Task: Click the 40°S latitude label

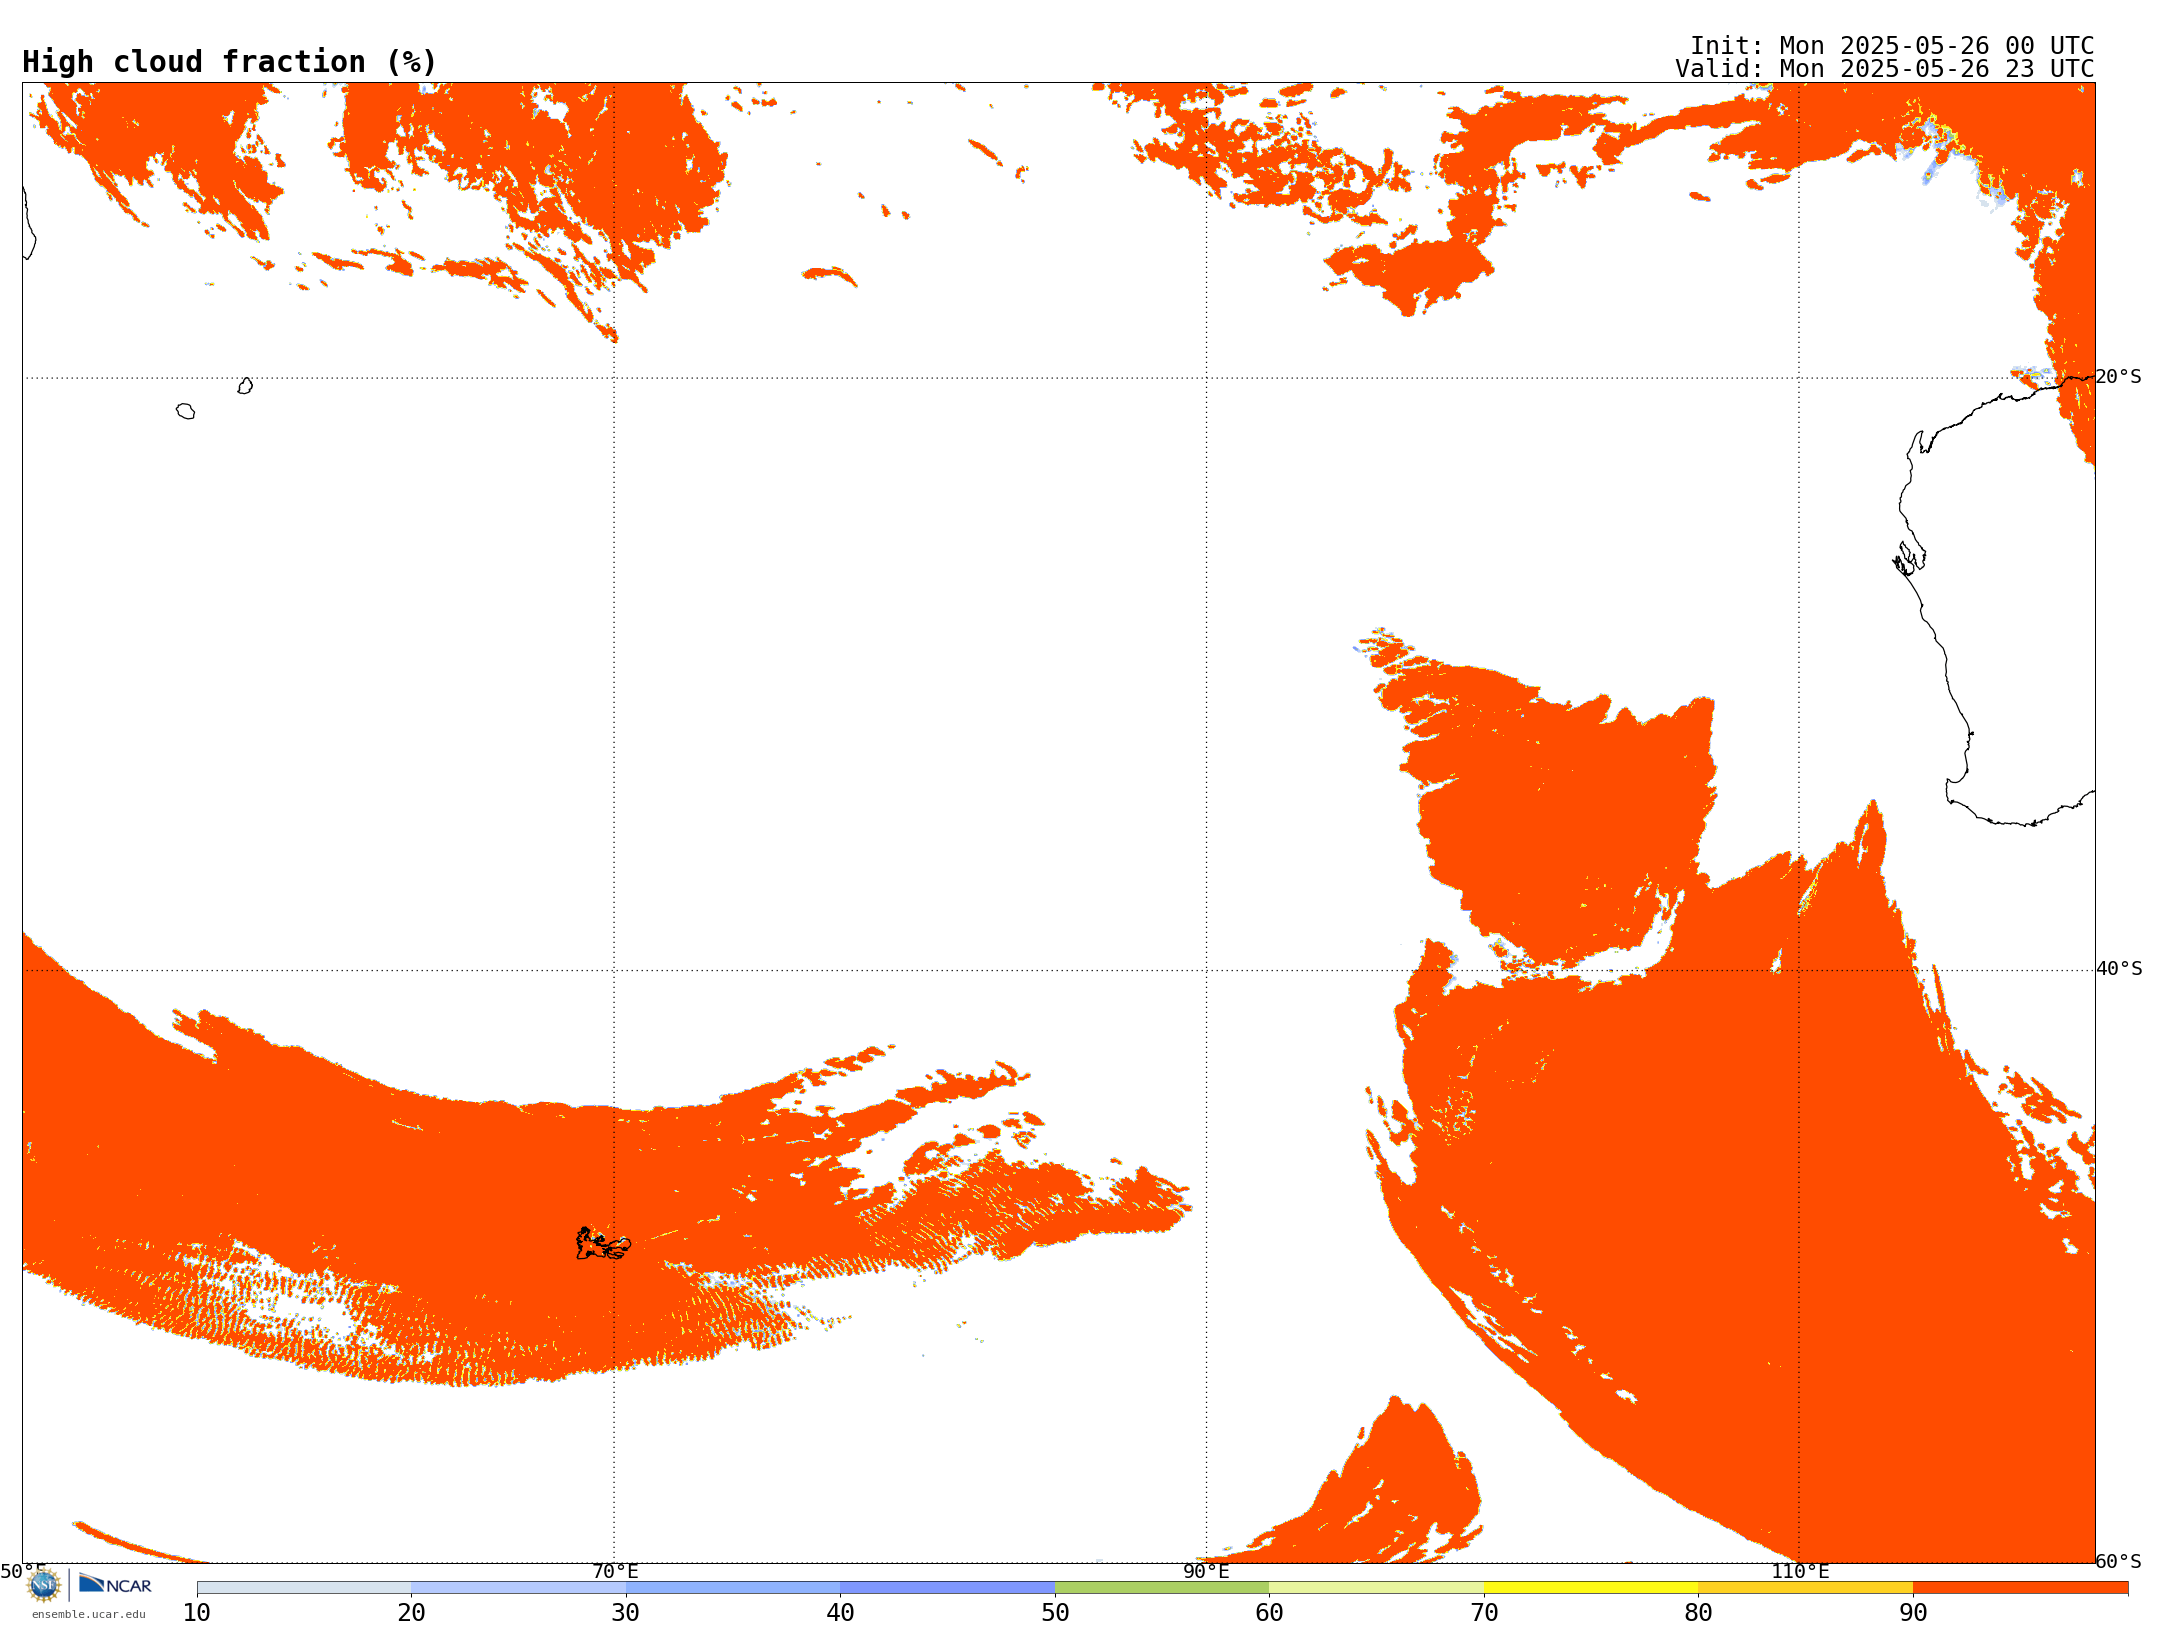Action: (2119, 969)
